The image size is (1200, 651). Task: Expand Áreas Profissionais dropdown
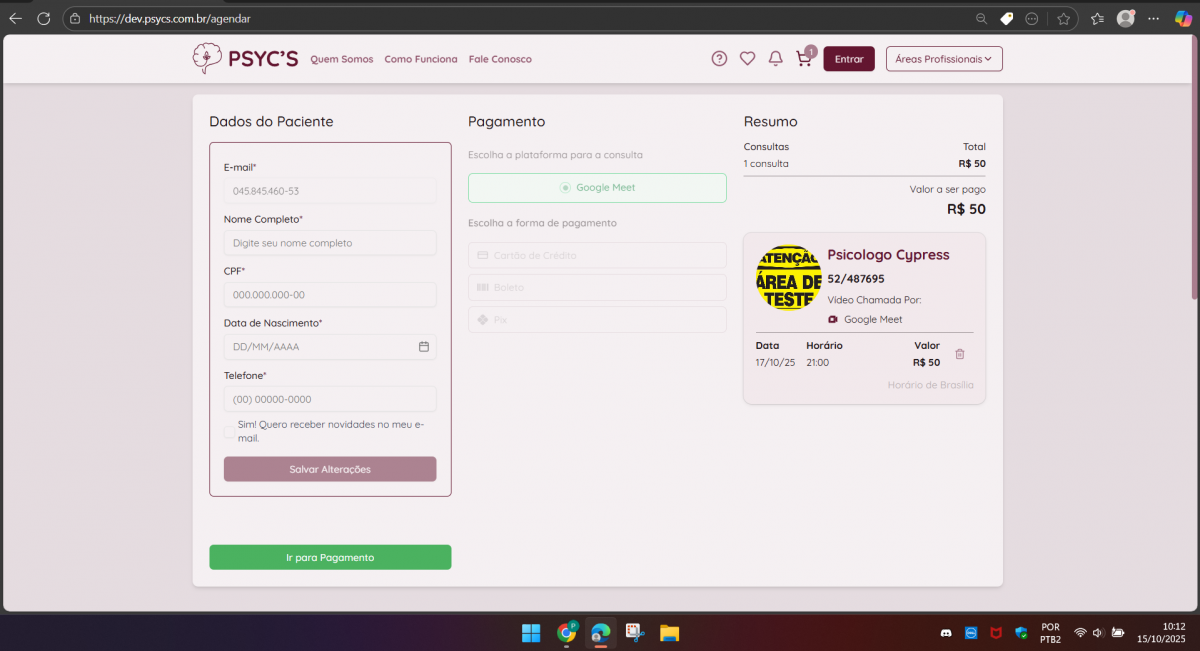click(x=943, y=59)
